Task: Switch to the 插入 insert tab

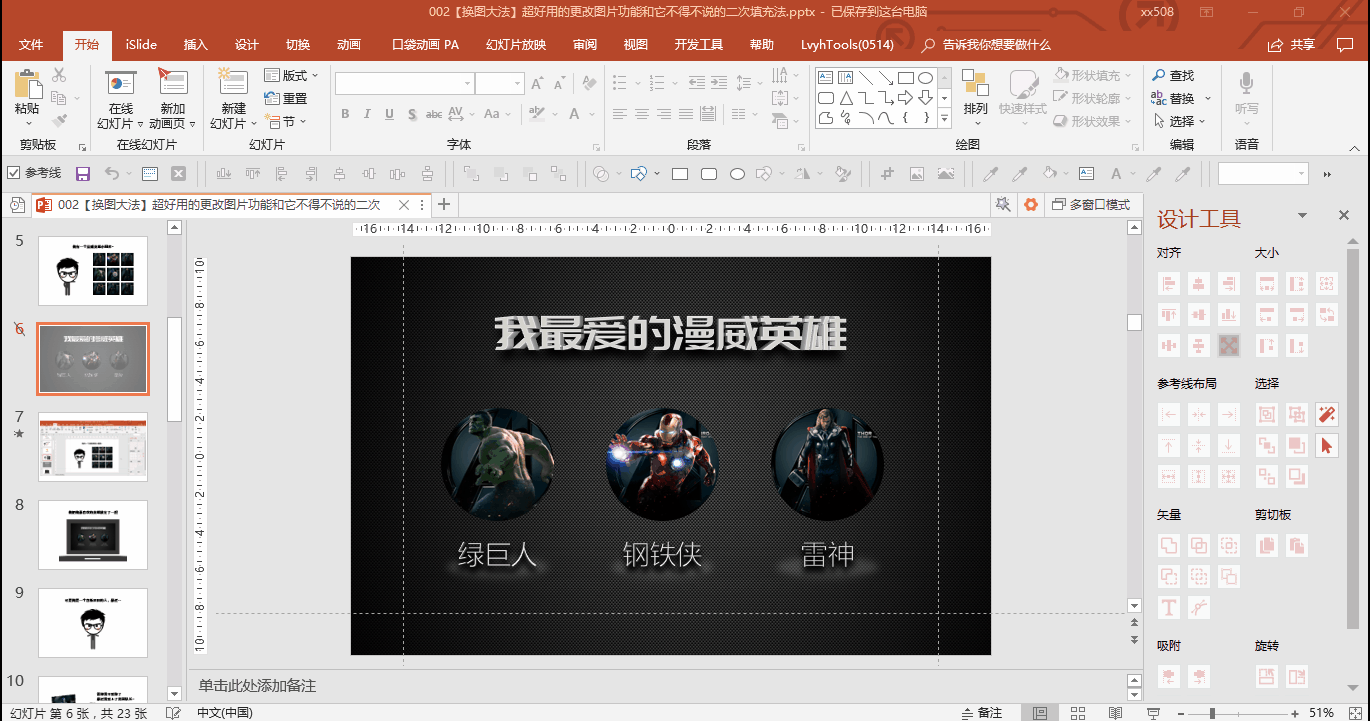Action: [196, 45]
